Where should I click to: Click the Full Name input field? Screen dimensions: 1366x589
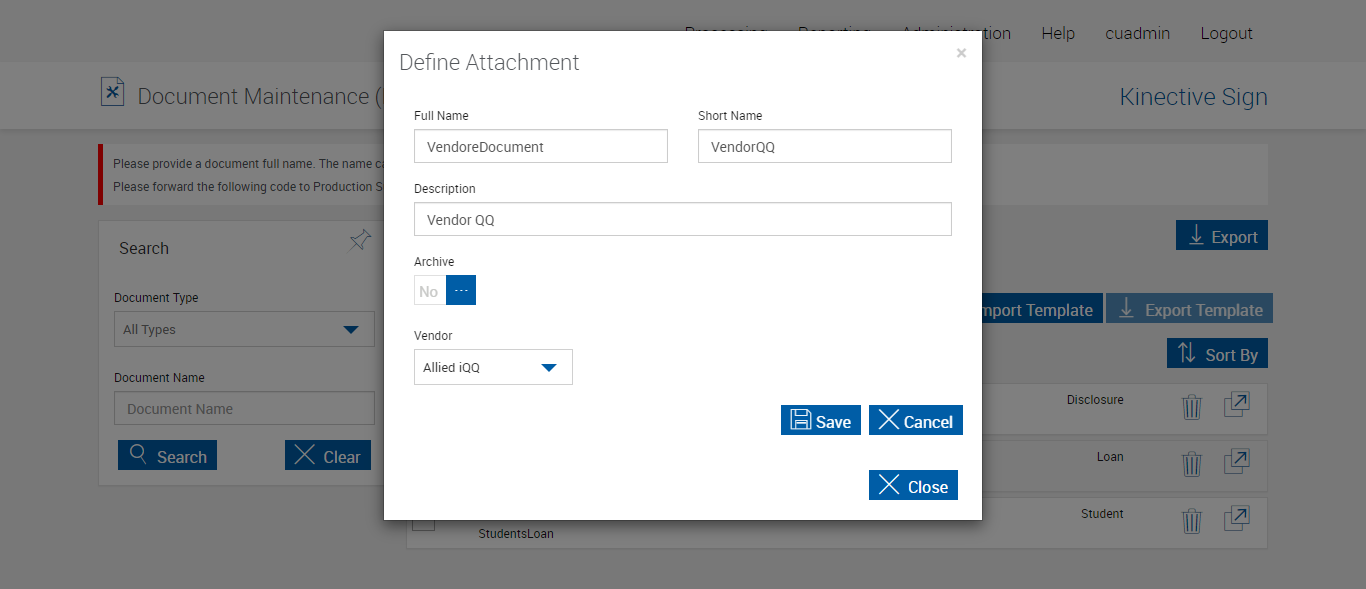(x=540, y=146)
